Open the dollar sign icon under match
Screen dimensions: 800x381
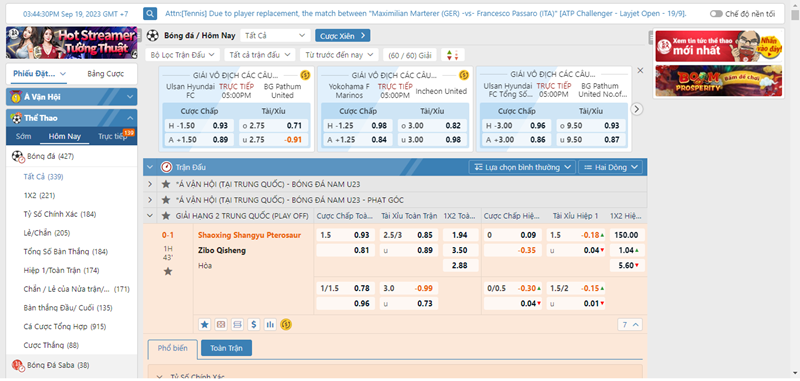(x=254, y=324)
